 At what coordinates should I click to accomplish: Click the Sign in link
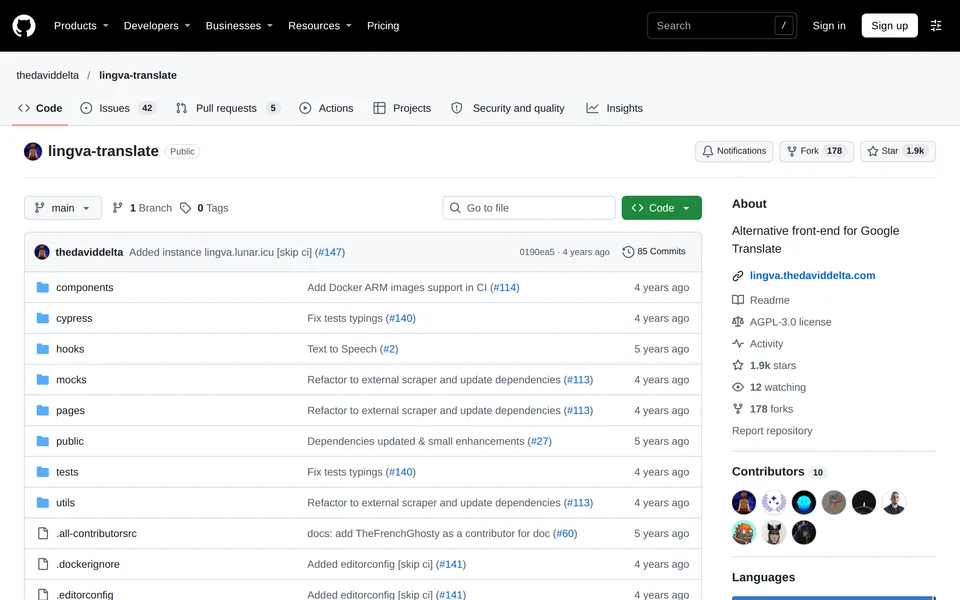(829, 26)
